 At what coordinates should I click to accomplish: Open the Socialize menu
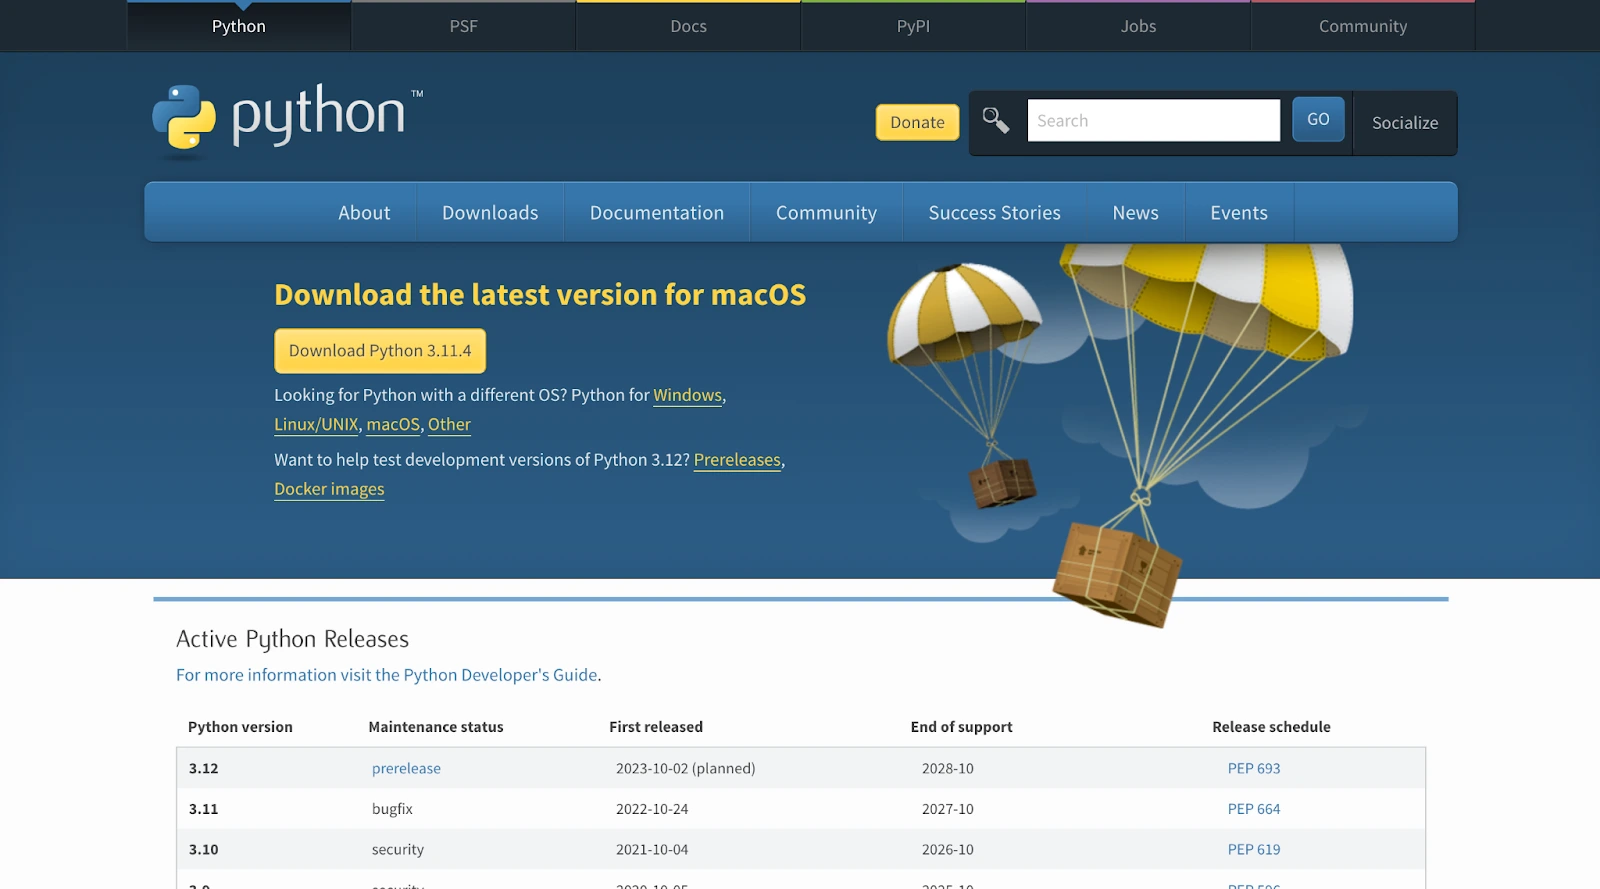(1404, 123)
